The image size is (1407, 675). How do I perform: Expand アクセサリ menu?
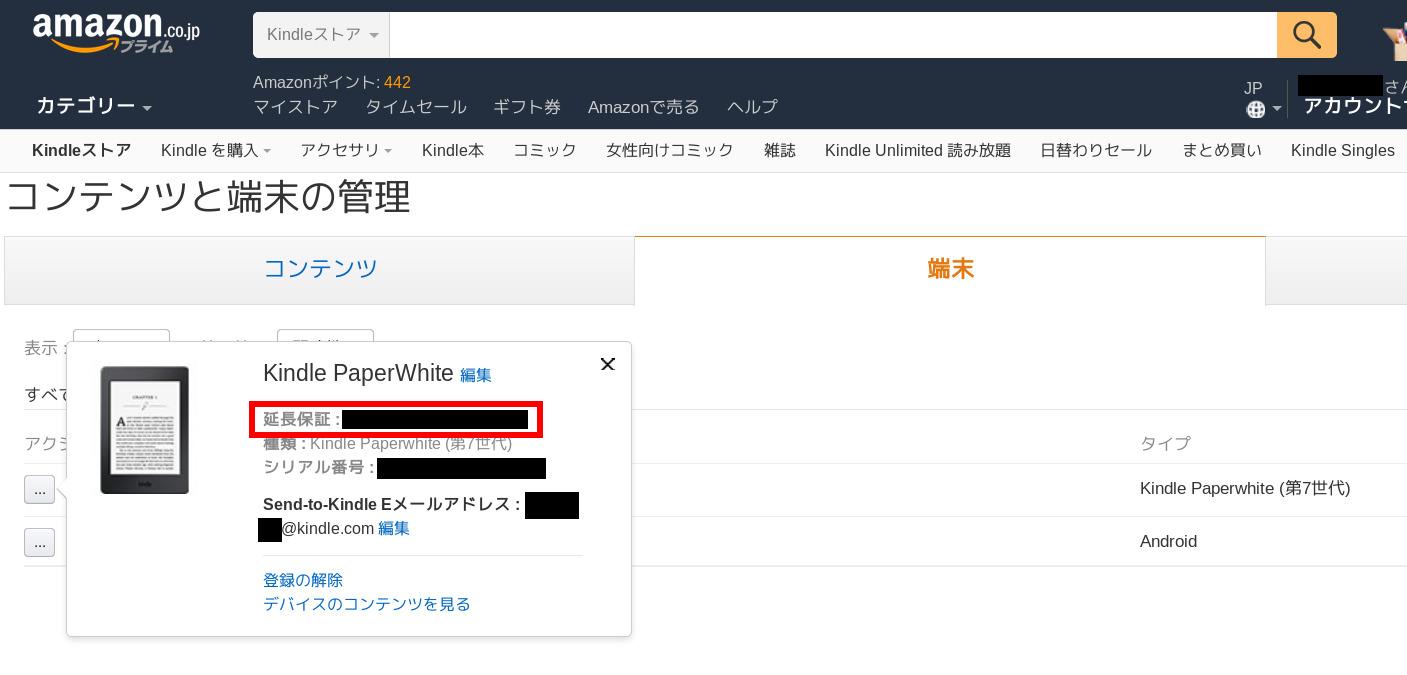pyautogui.click(x=346, y=150)
